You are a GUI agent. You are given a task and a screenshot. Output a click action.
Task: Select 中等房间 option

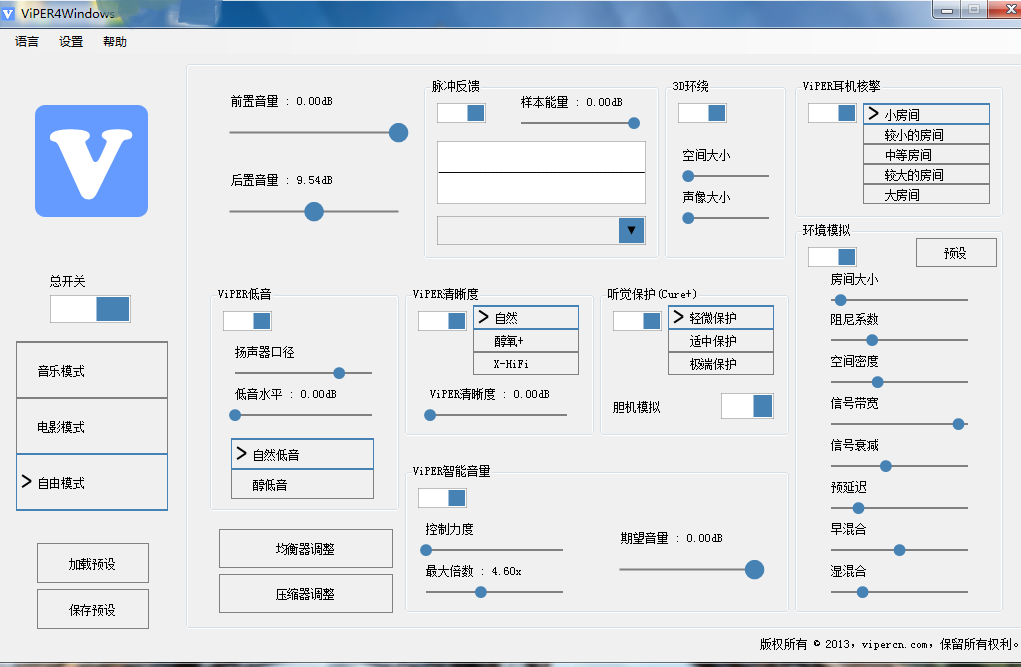(x=926, y=155)
